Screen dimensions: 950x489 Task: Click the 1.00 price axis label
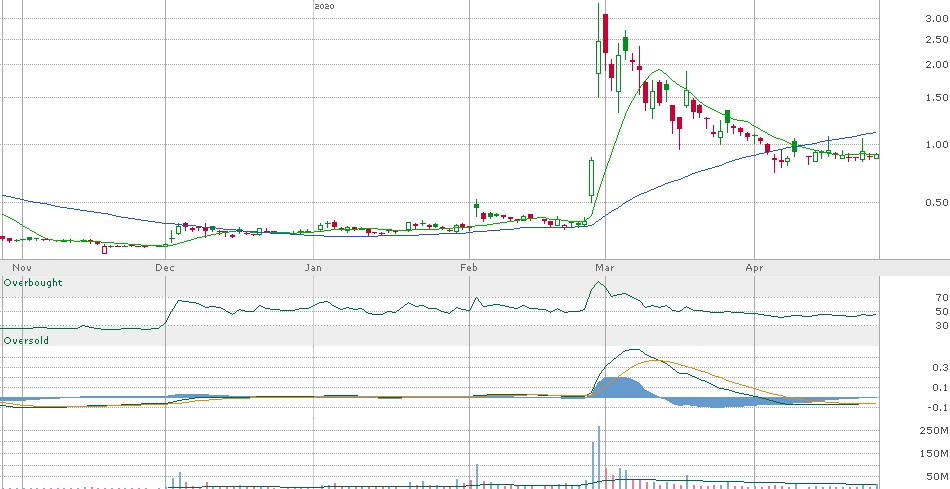click(x=936, y=144)
